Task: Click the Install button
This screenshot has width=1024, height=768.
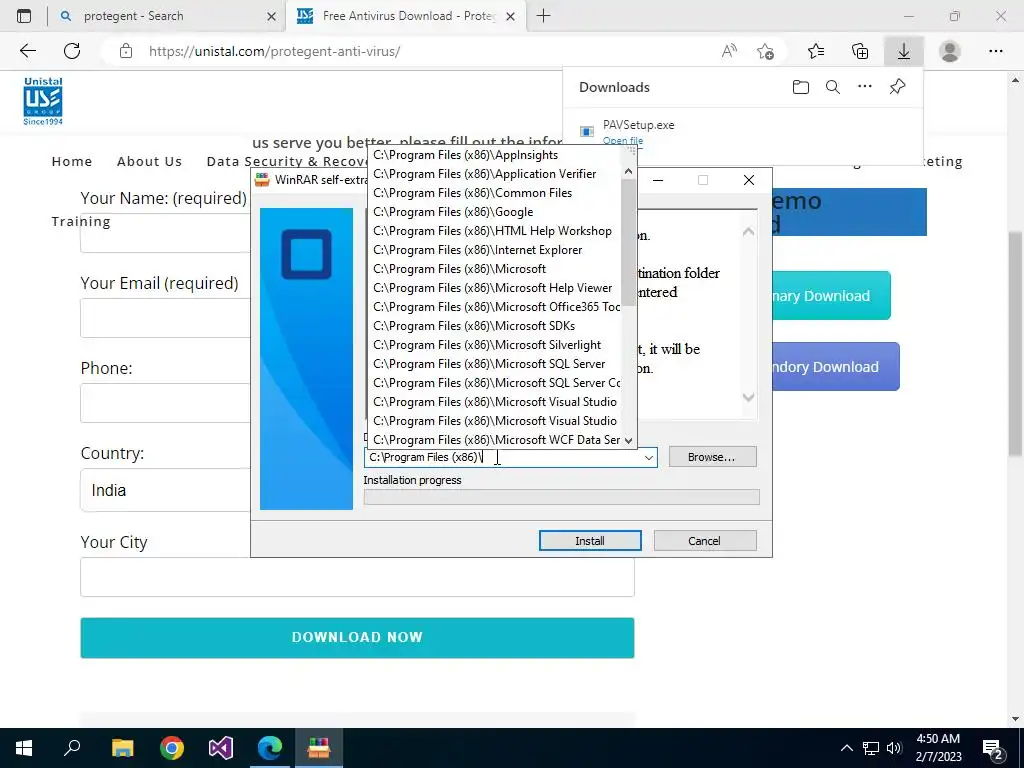Action: (x=590, y=541)
